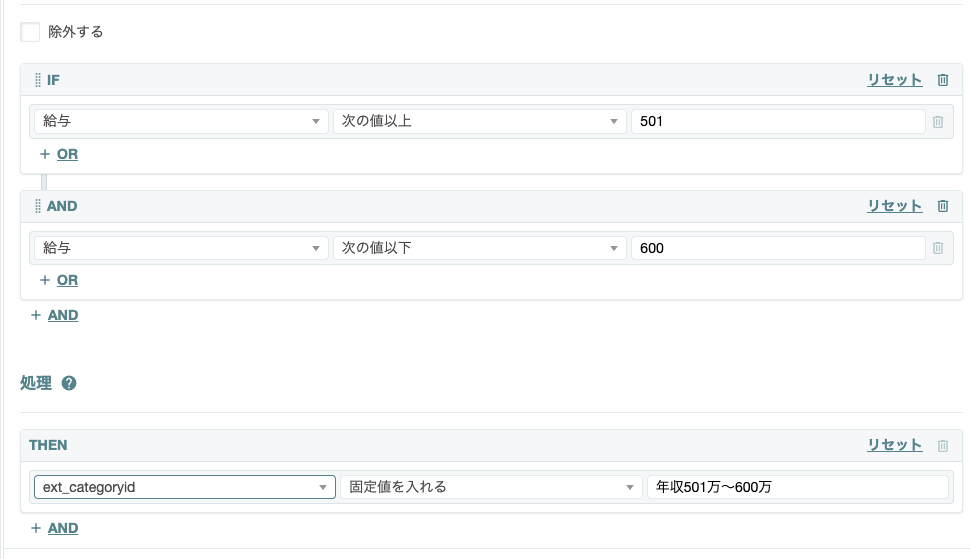The width and height of the screenshot is (970, 559).
Task: Open the 固定値を入れる action dropdown
Action: click(491, 487)
